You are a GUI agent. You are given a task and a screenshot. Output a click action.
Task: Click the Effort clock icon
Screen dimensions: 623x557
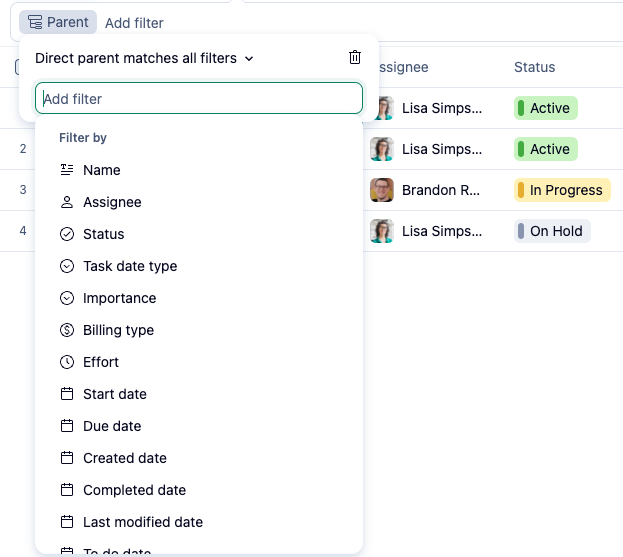point(67,362)
